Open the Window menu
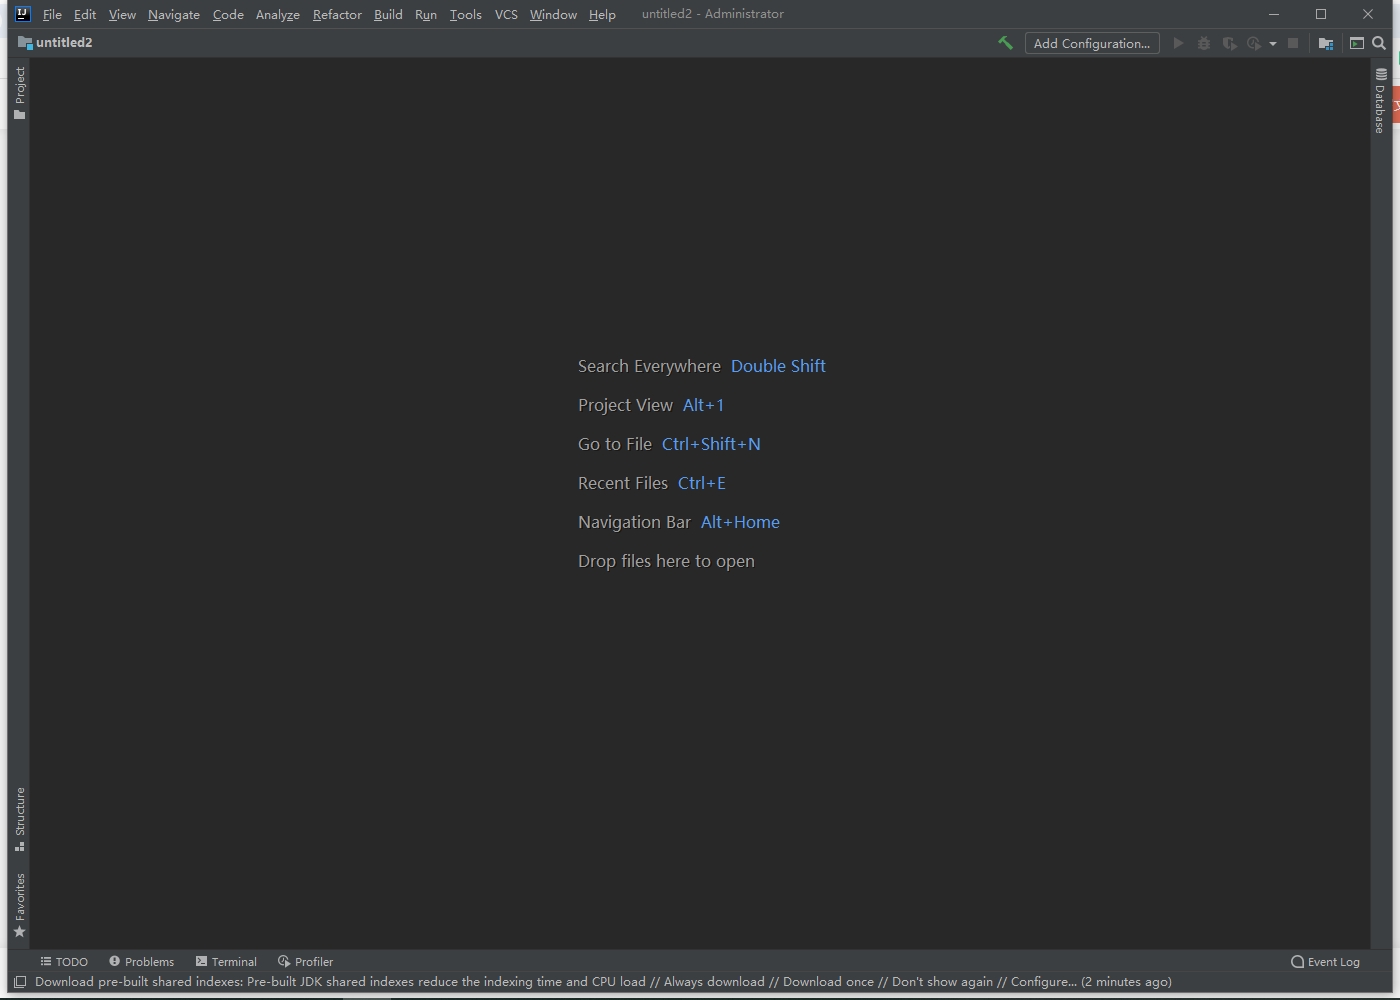Screen dimensions: 1400x1000 click(553, 14)
